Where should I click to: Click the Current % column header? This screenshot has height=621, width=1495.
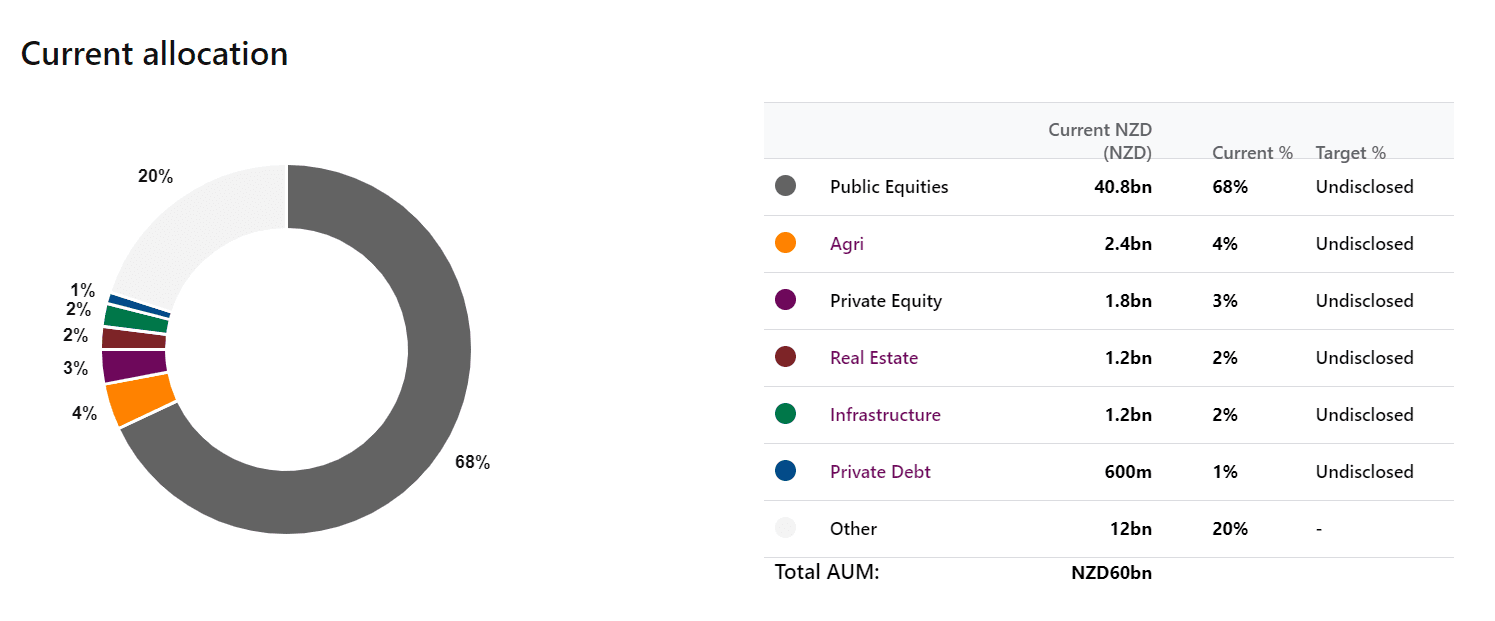[x=1252, y=153]
